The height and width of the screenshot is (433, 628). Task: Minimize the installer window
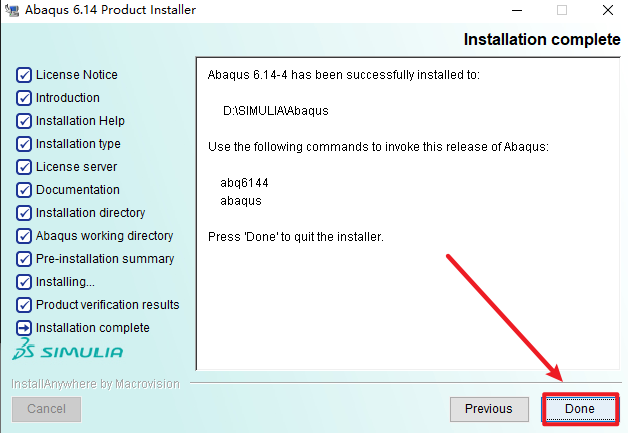(x=515, y=10)
